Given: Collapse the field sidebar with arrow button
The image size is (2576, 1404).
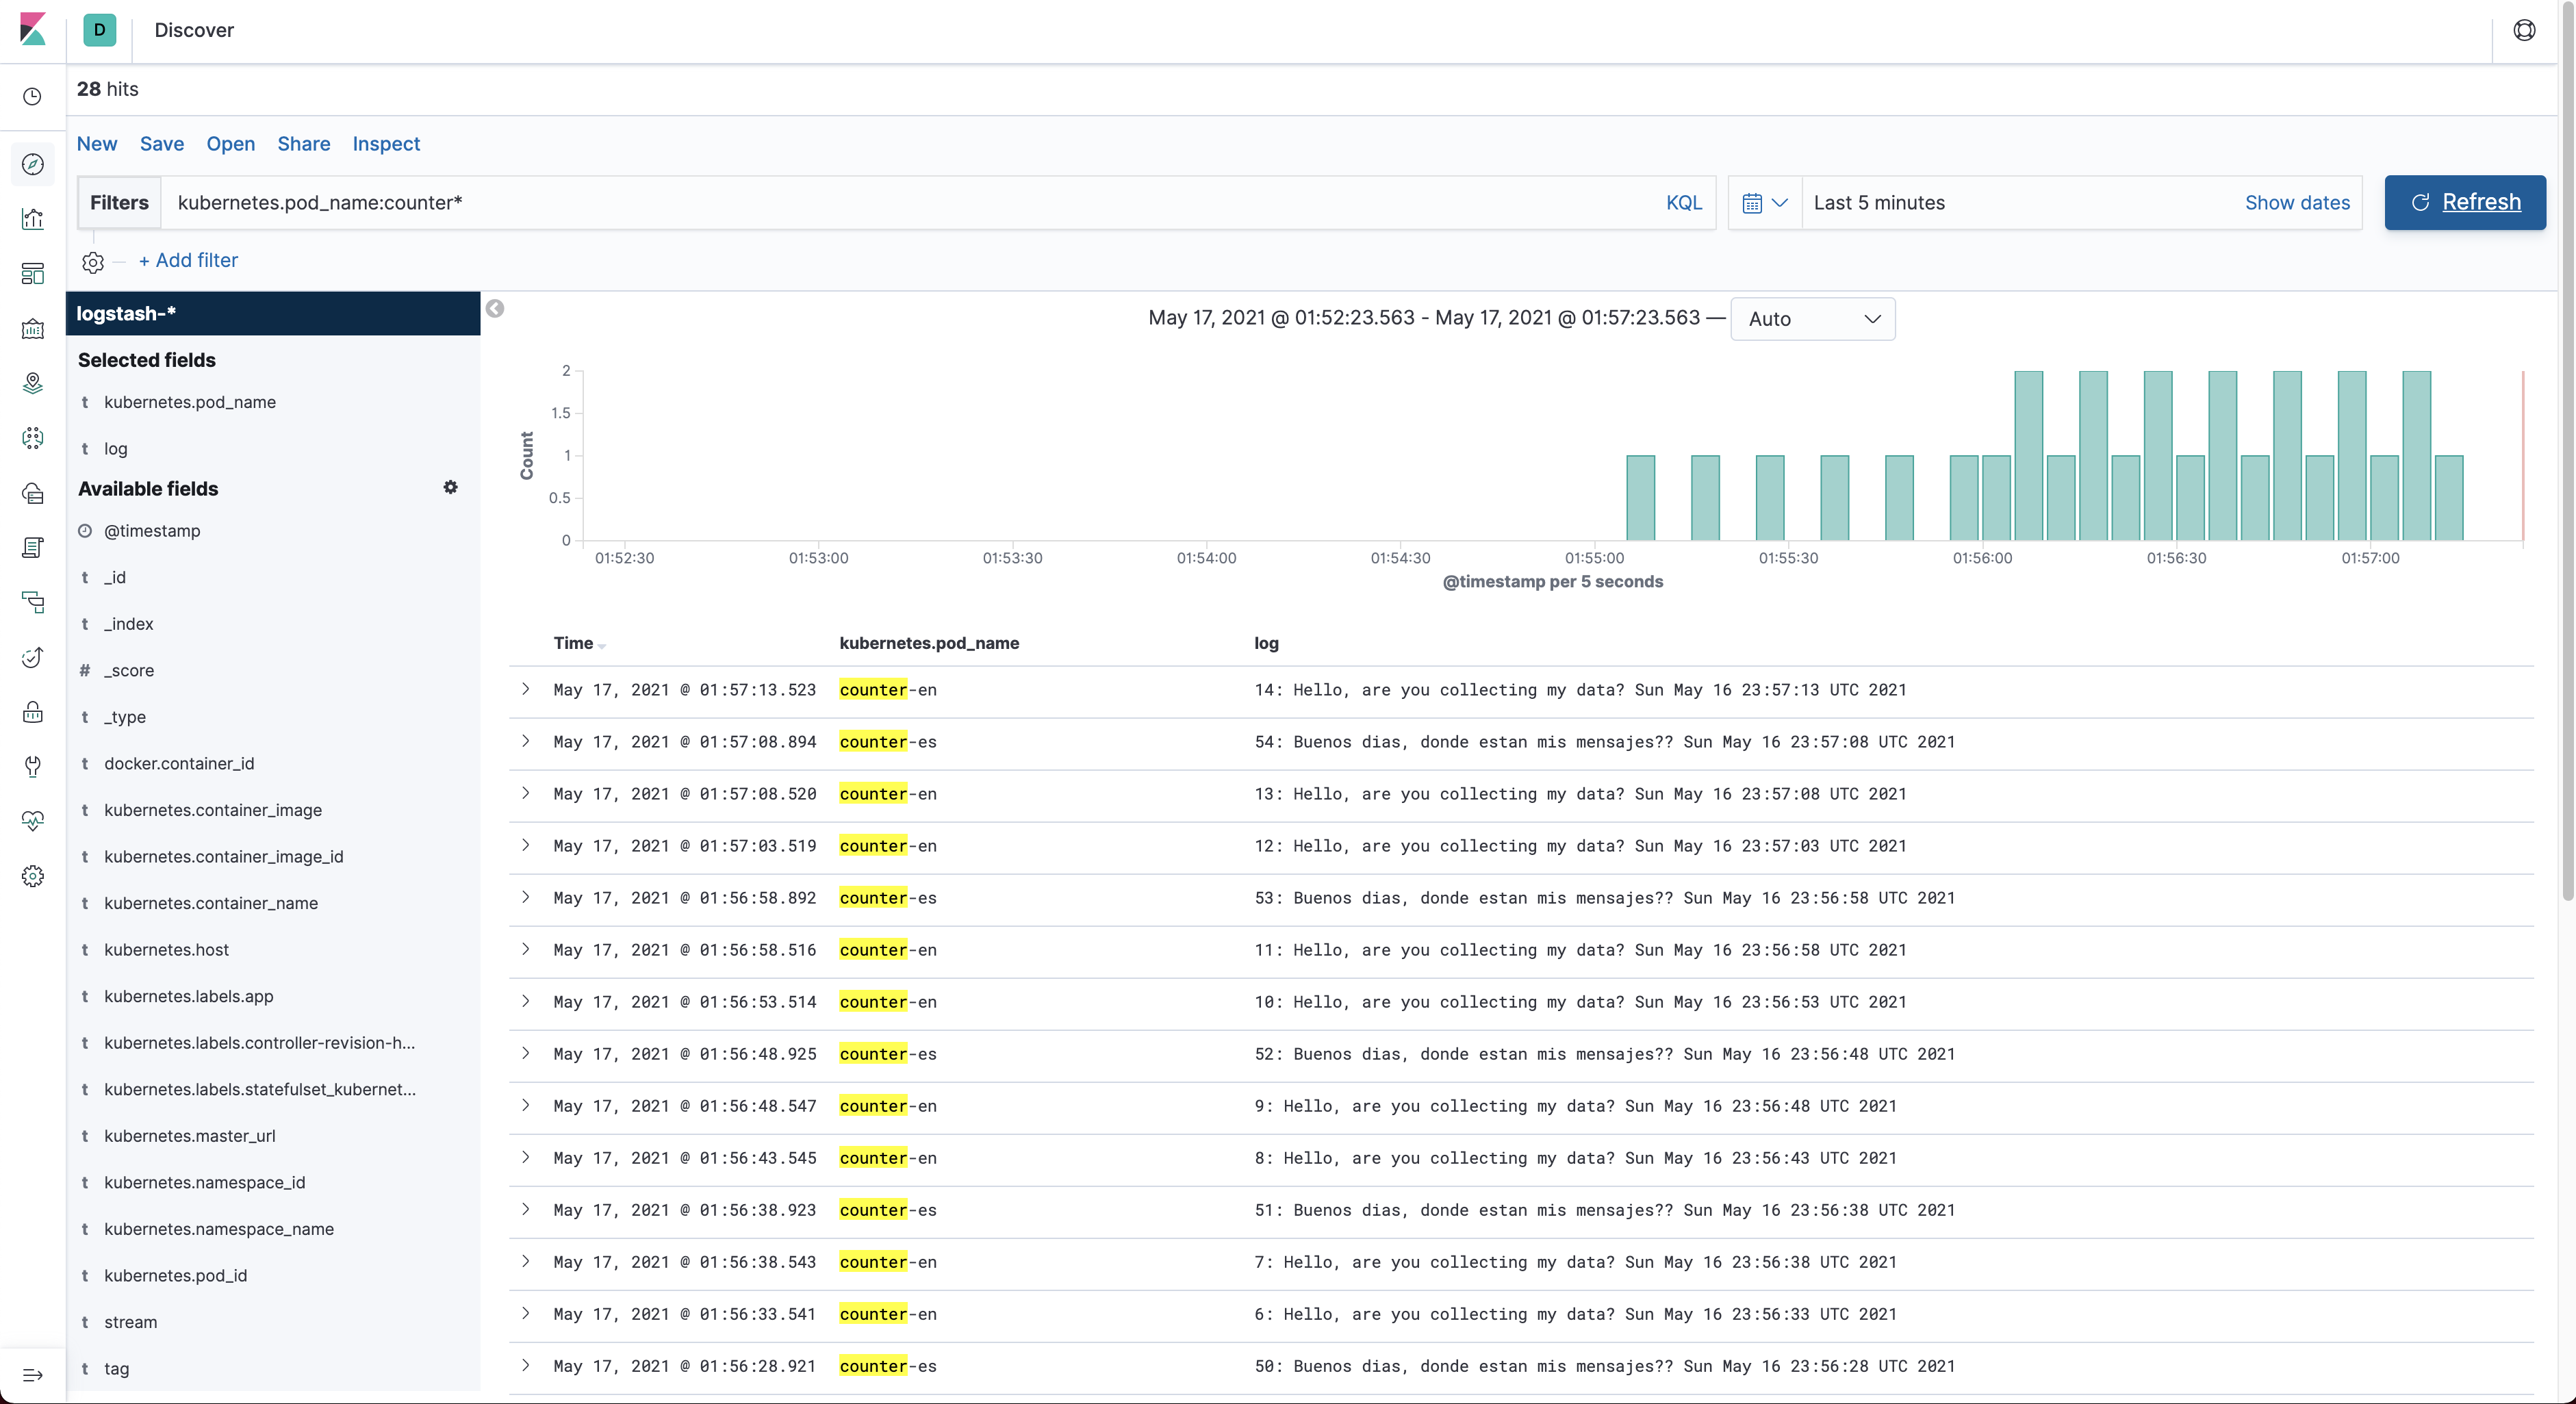Looking at the screenshot, I should [x=495, y=309].
